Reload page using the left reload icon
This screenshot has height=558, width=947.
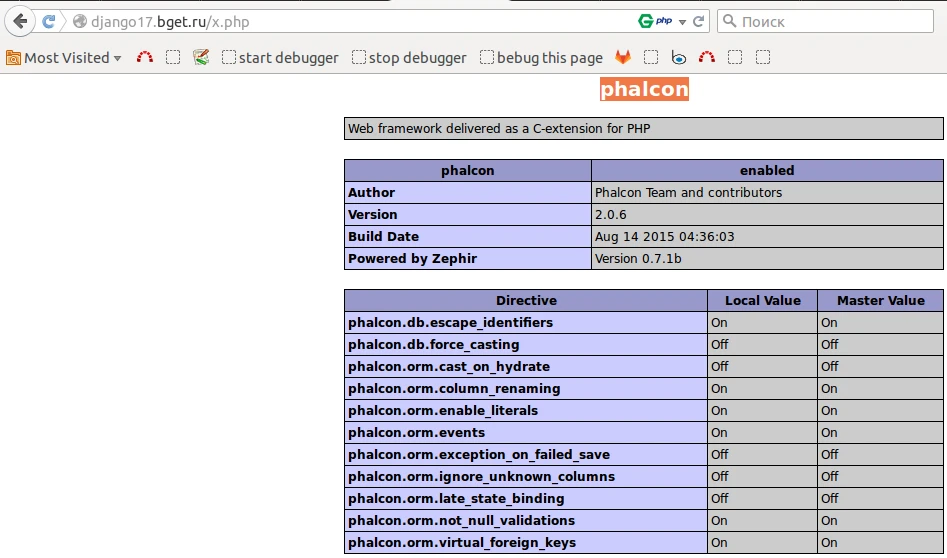(48, 21)
